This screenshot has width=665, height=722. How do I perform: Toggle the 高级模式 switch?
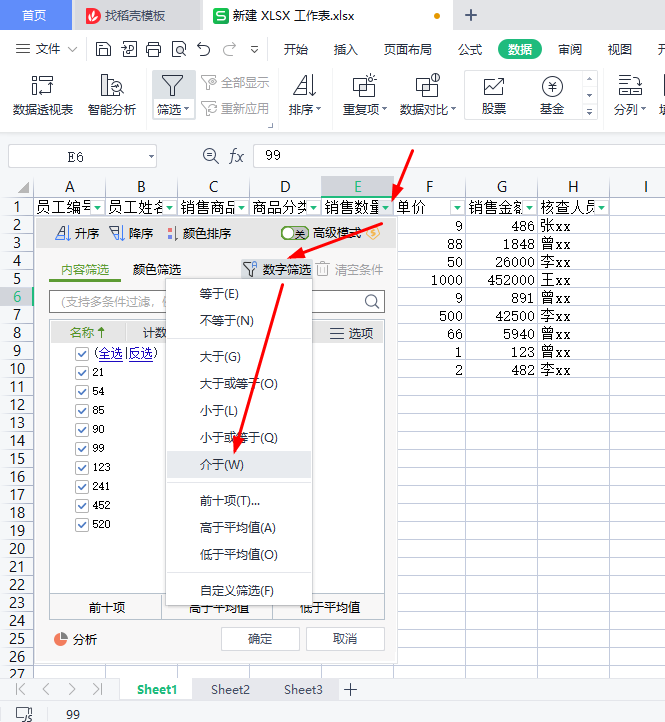(x=295, y=233)
